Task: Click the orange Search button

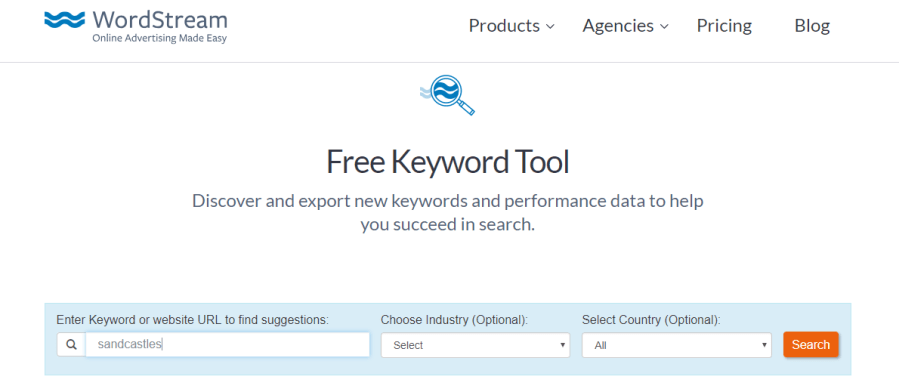Action: tap(811, 344)
